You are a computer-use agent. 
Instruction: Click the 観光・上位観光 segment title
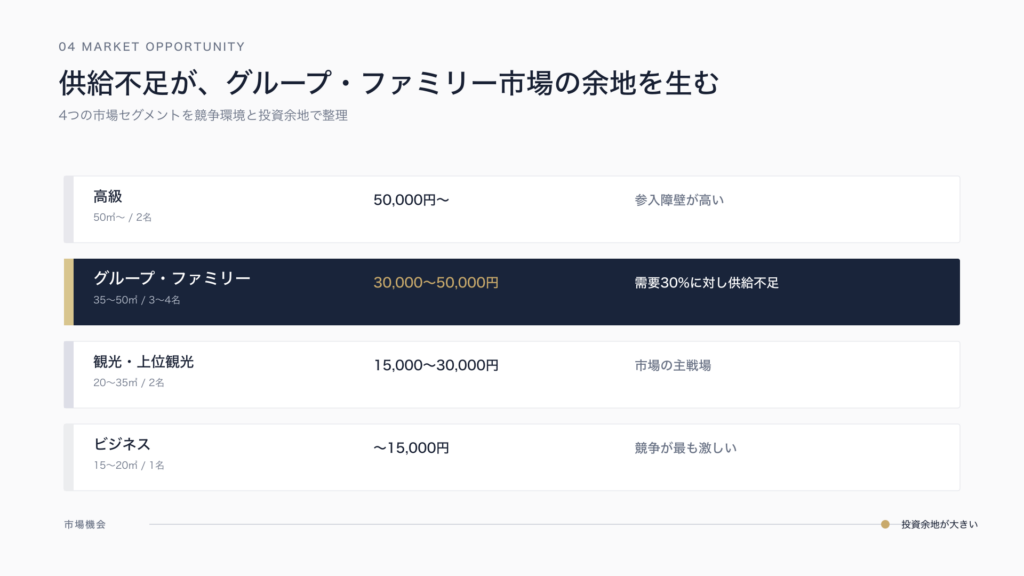pos(144,362)
